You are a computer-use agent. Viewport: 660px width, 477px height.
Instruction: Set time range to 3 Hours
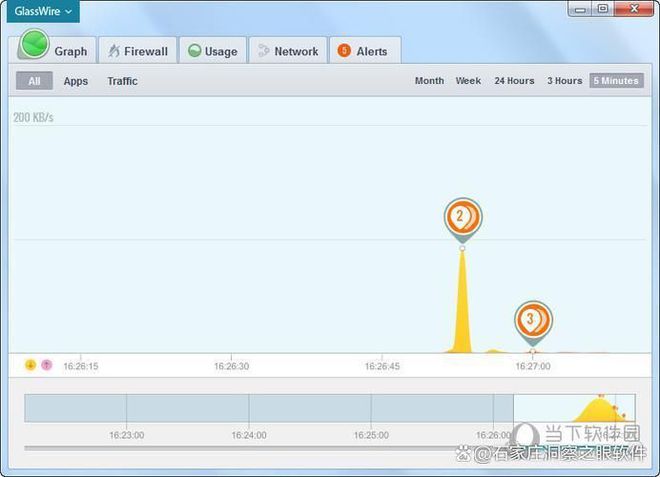click(x=564, y=80)
